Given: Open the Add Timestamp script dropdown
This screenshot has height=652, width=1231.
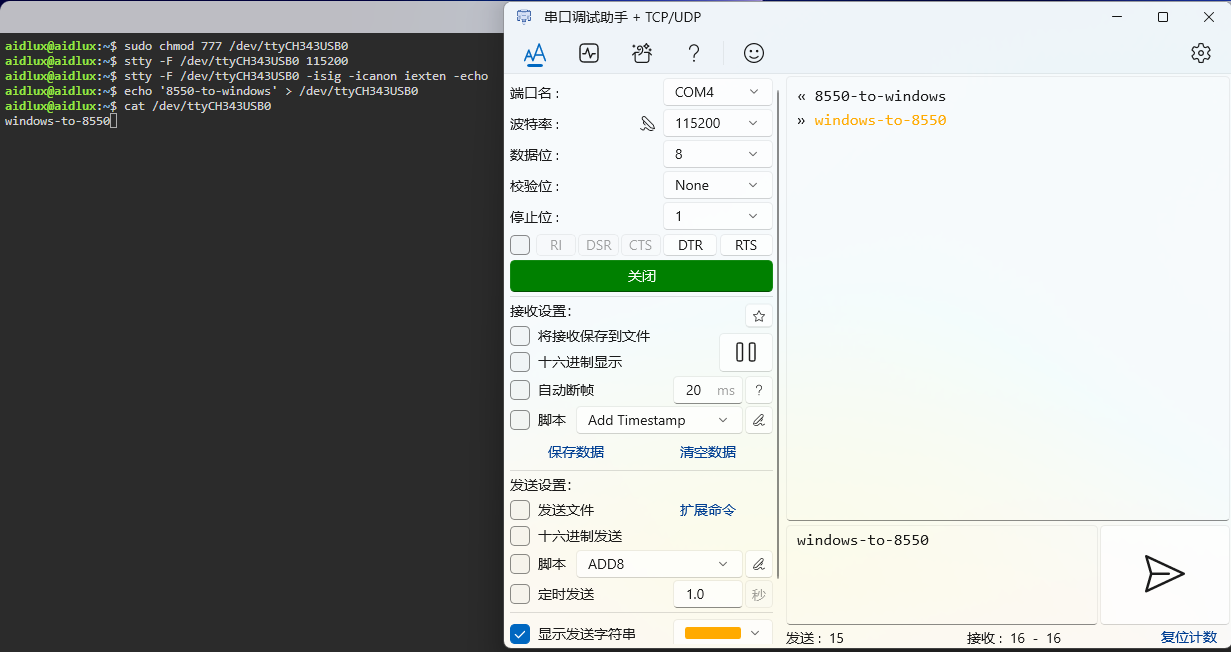Looking at the screenshot, I should click(659, 420).
